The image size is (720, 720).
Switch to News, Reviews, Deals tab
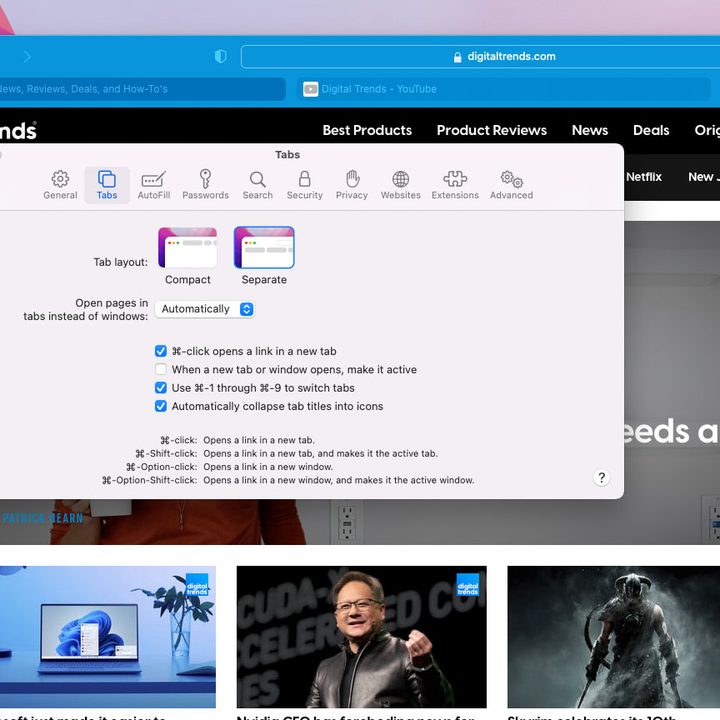(142, 89)
